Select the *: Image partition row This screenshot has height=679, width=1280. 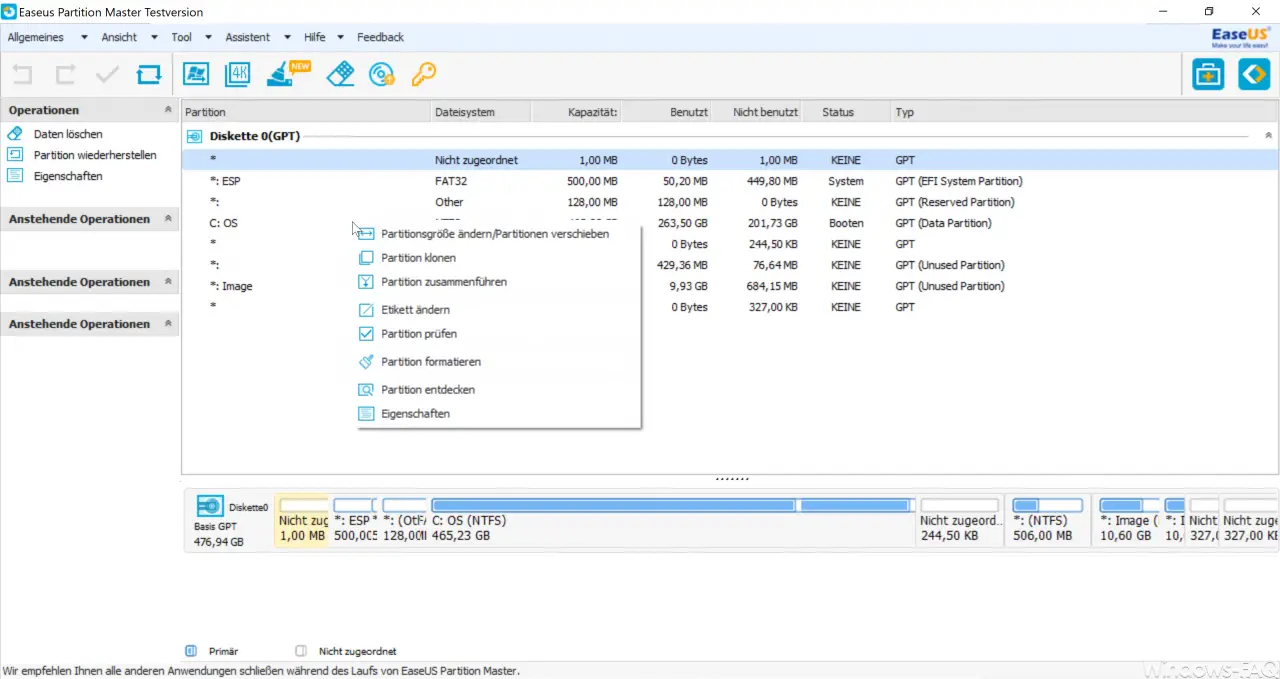coord(730,286)
